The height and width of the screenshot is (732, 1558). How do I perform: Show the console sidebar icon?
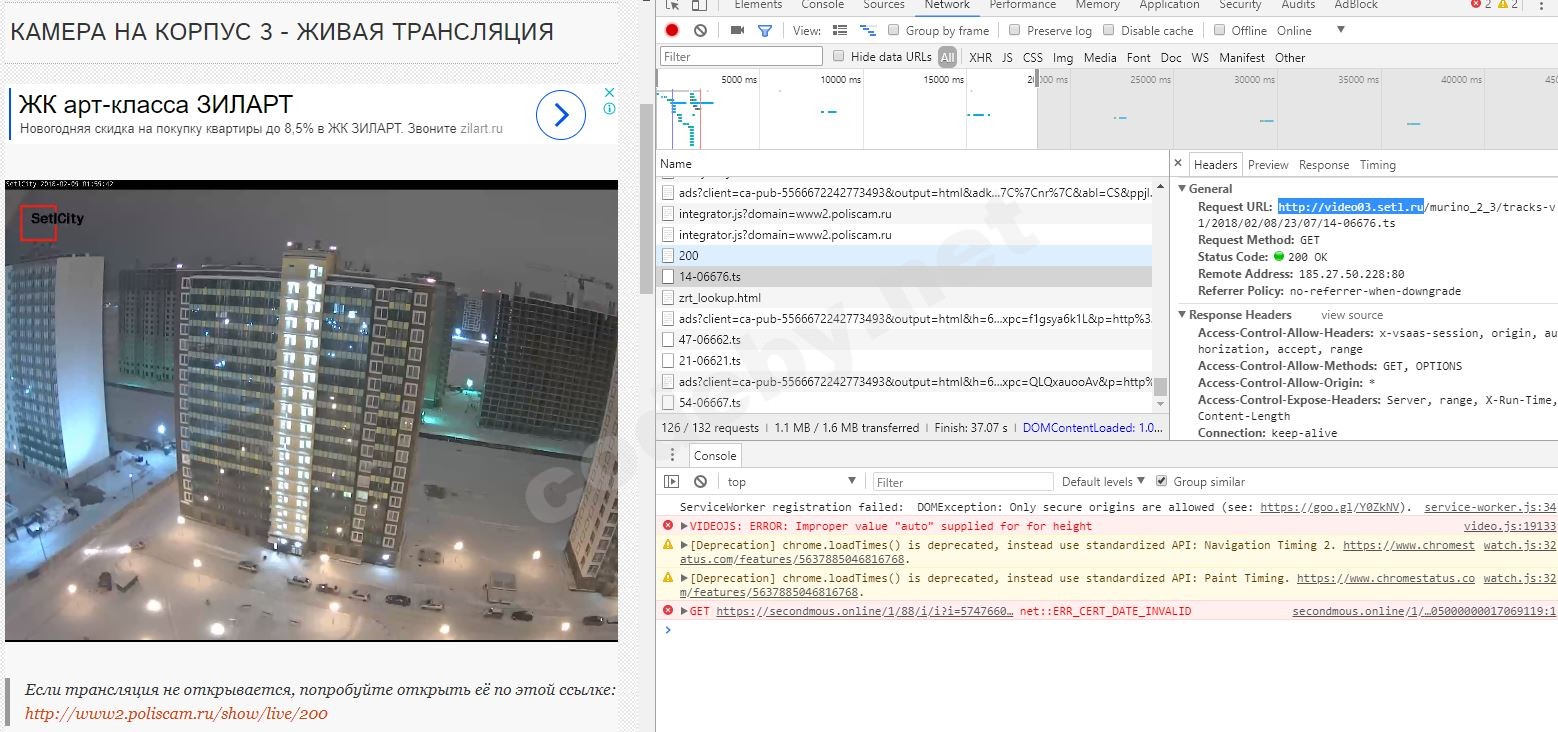[672, 482]
